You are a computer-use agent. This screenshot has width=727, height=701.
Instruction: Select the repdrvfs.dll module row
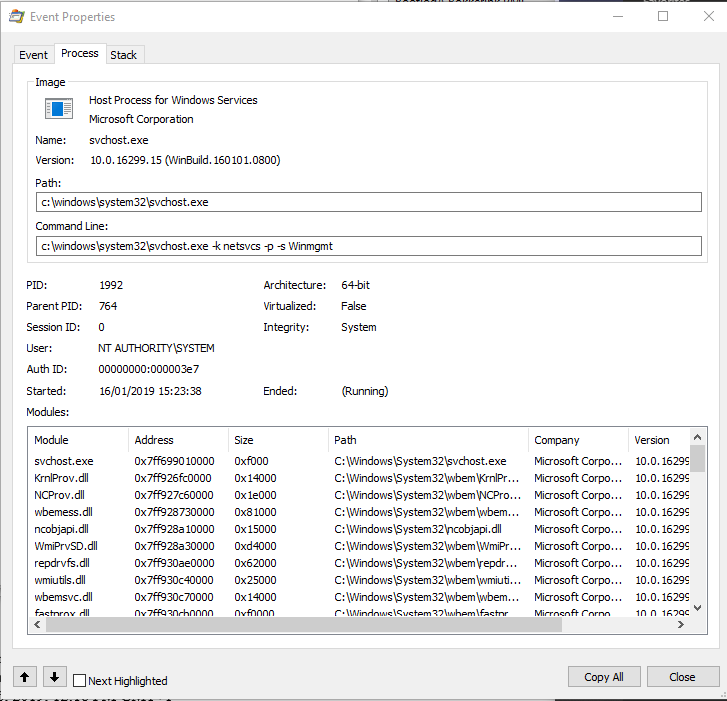(x=359, y=563)
